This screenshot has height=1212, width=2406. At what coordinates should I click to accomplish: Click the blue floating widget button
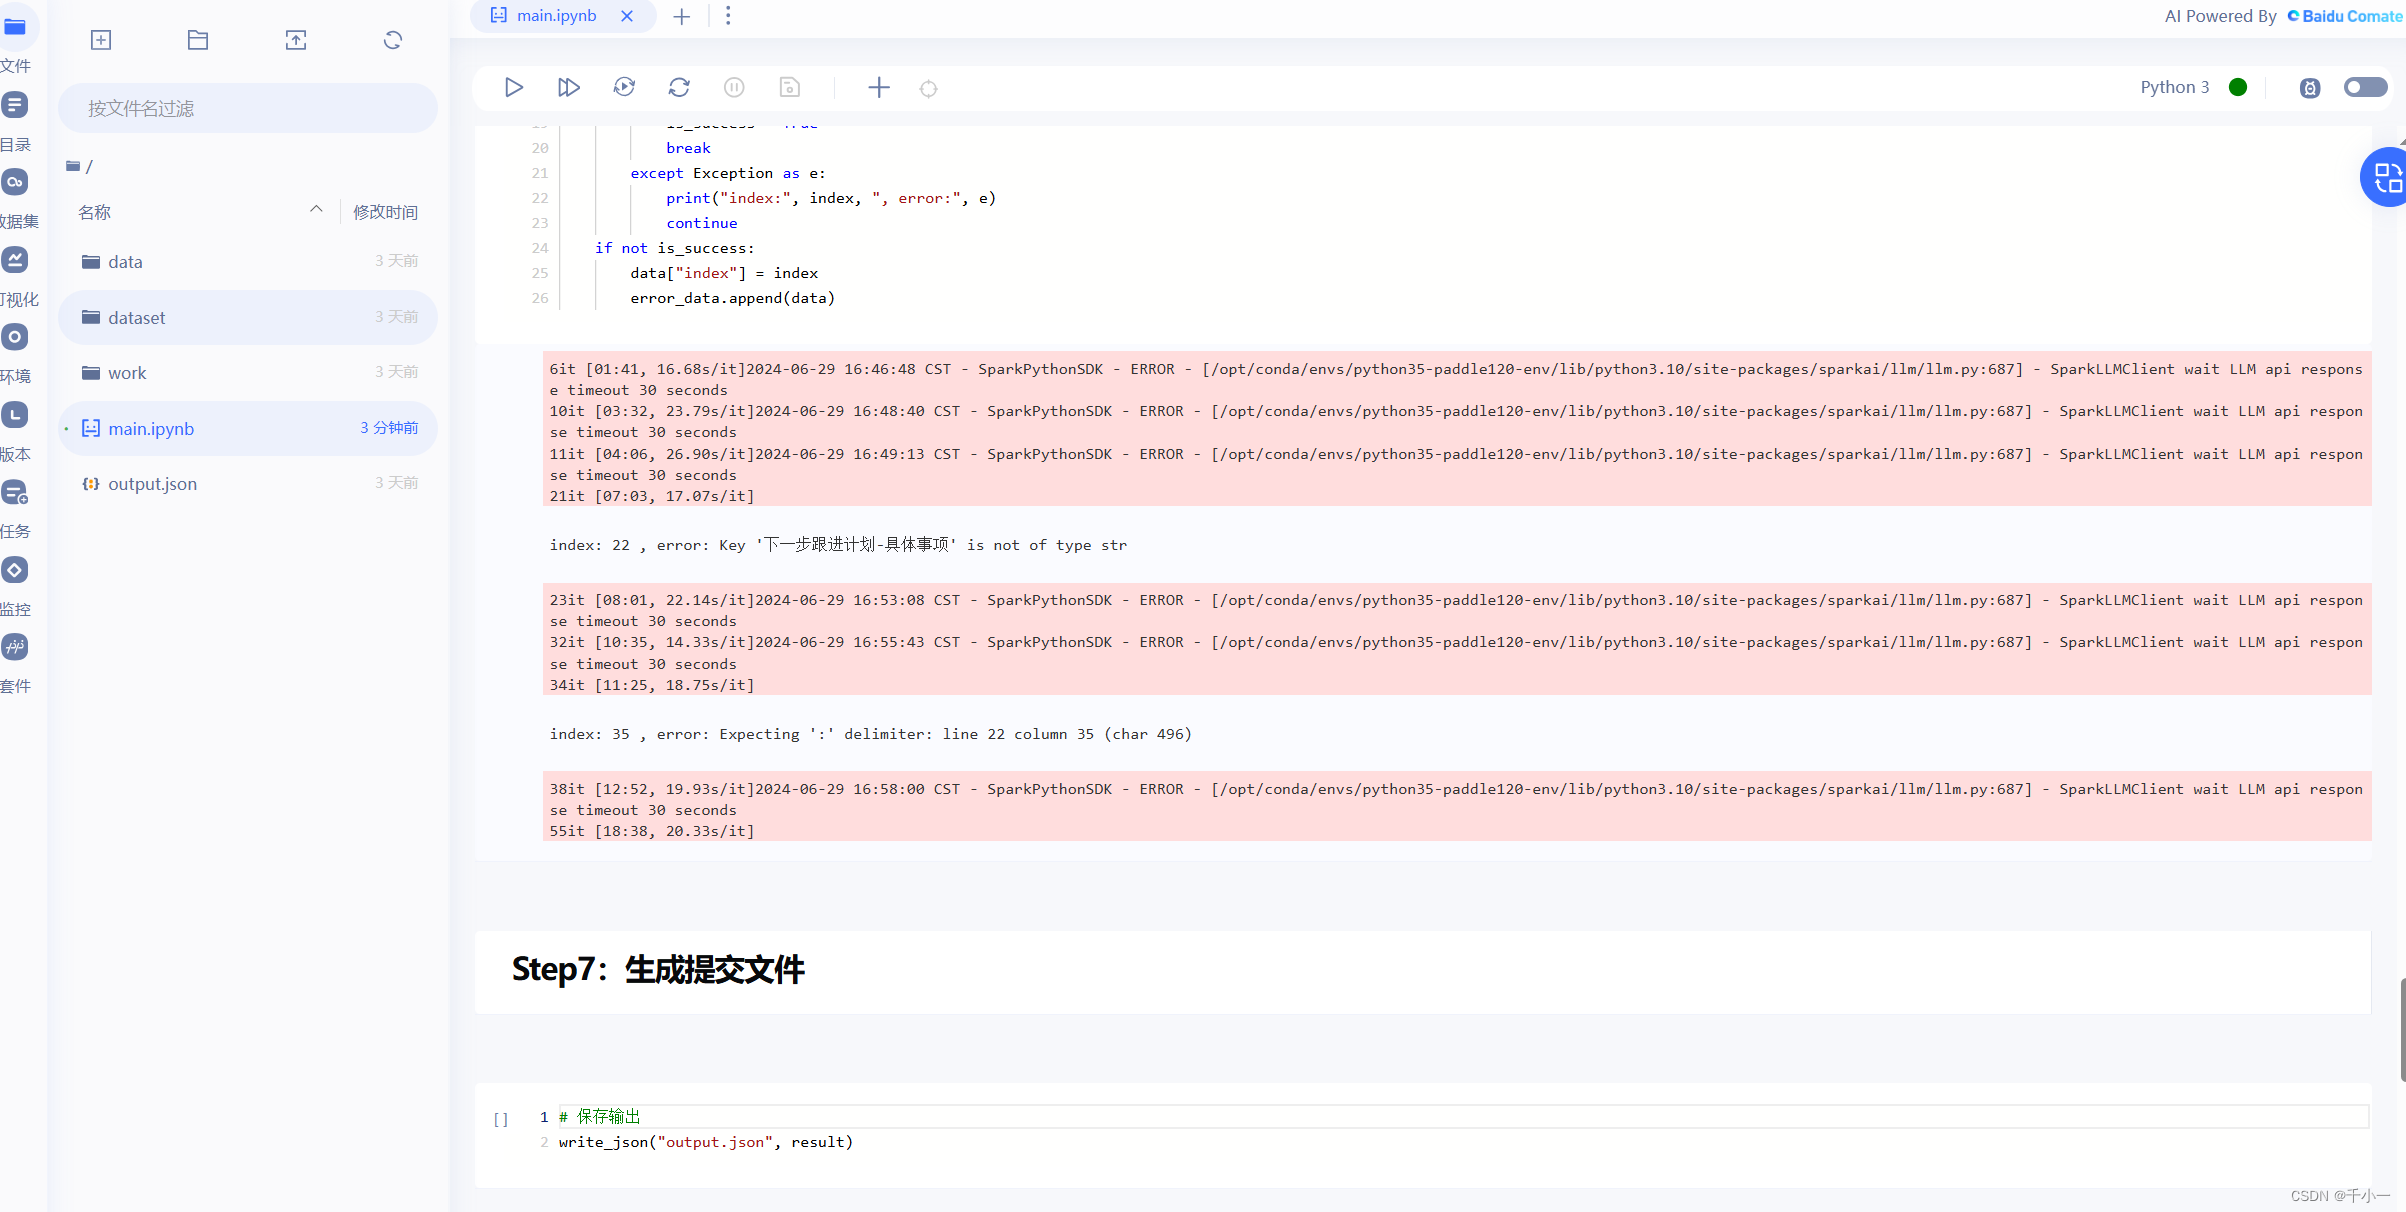(x=2387, y=178)
